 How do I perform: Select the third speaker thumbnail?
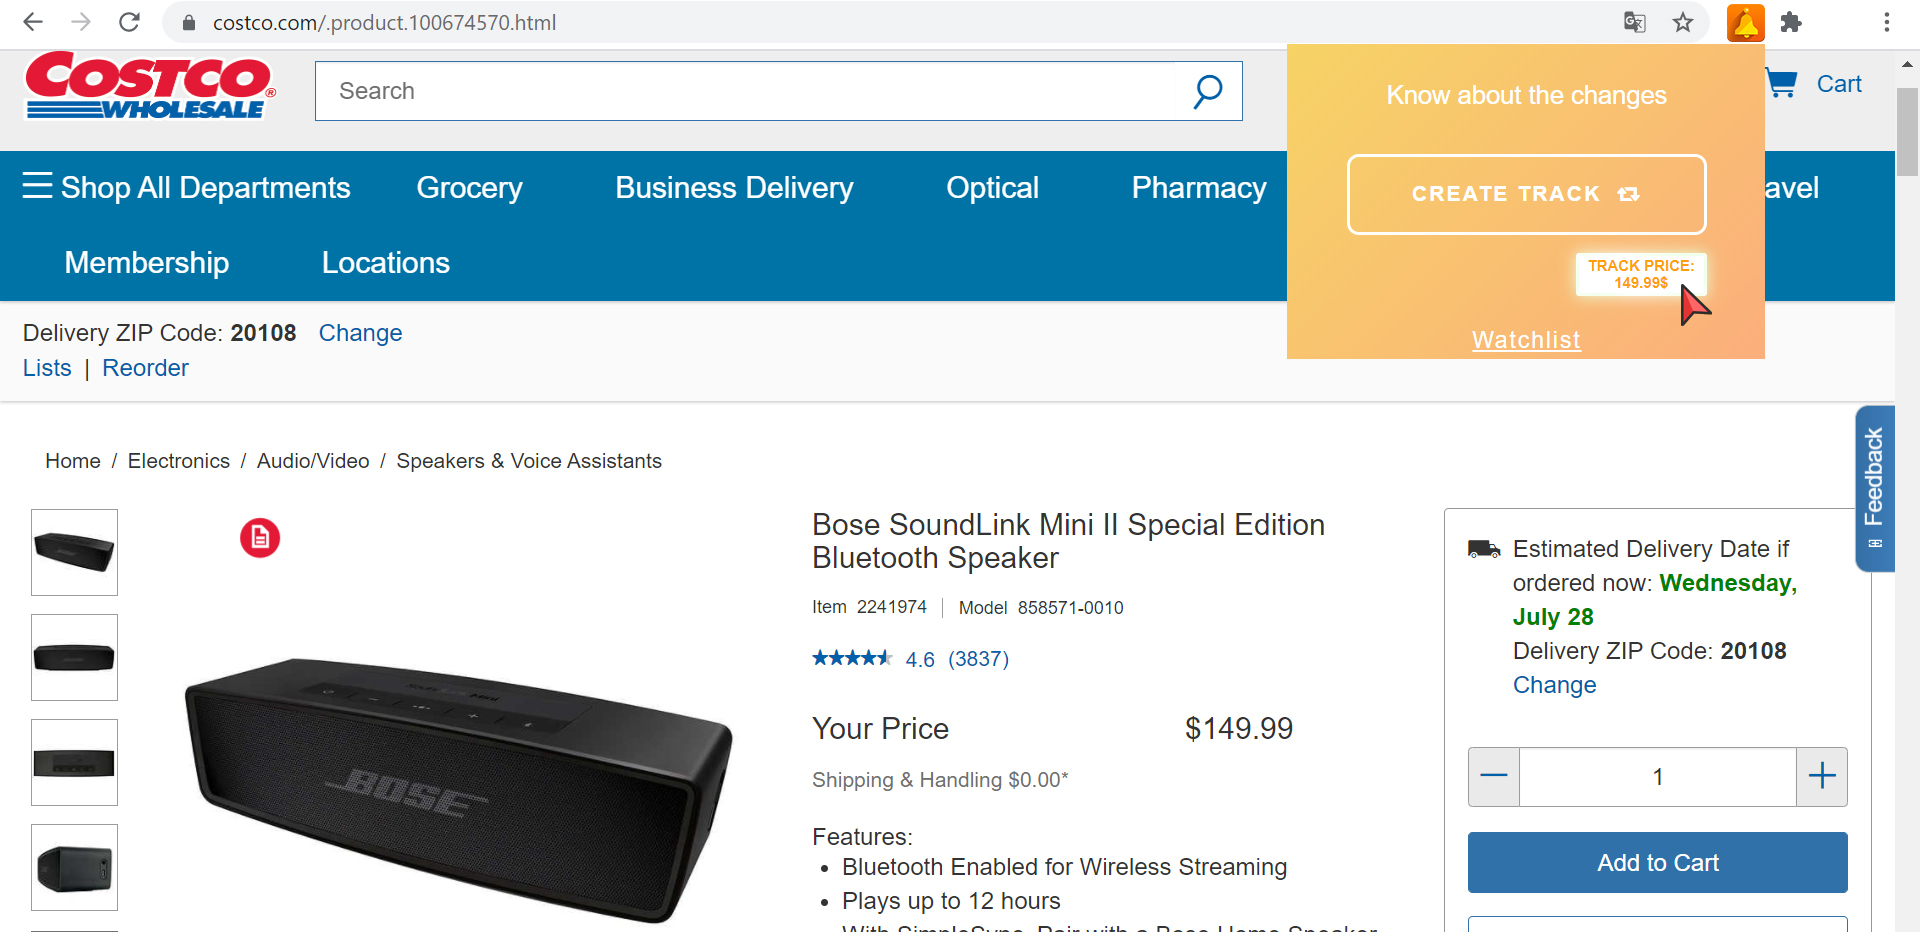tap(75, 762)
